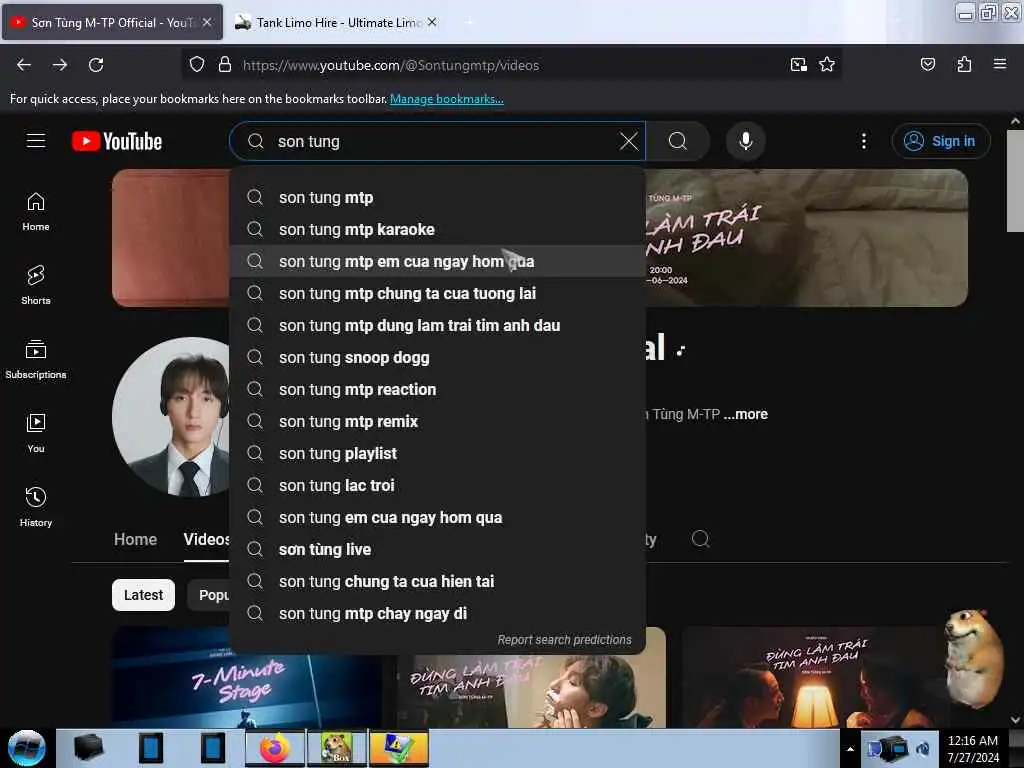1024x768 pixels.
Task: Click the Firefox taskbar icon
Action: [275, 748]
